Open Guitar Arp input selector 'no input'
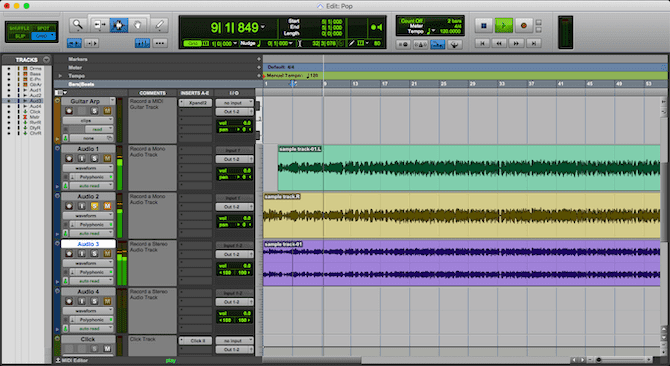 [x=234, y=103]
